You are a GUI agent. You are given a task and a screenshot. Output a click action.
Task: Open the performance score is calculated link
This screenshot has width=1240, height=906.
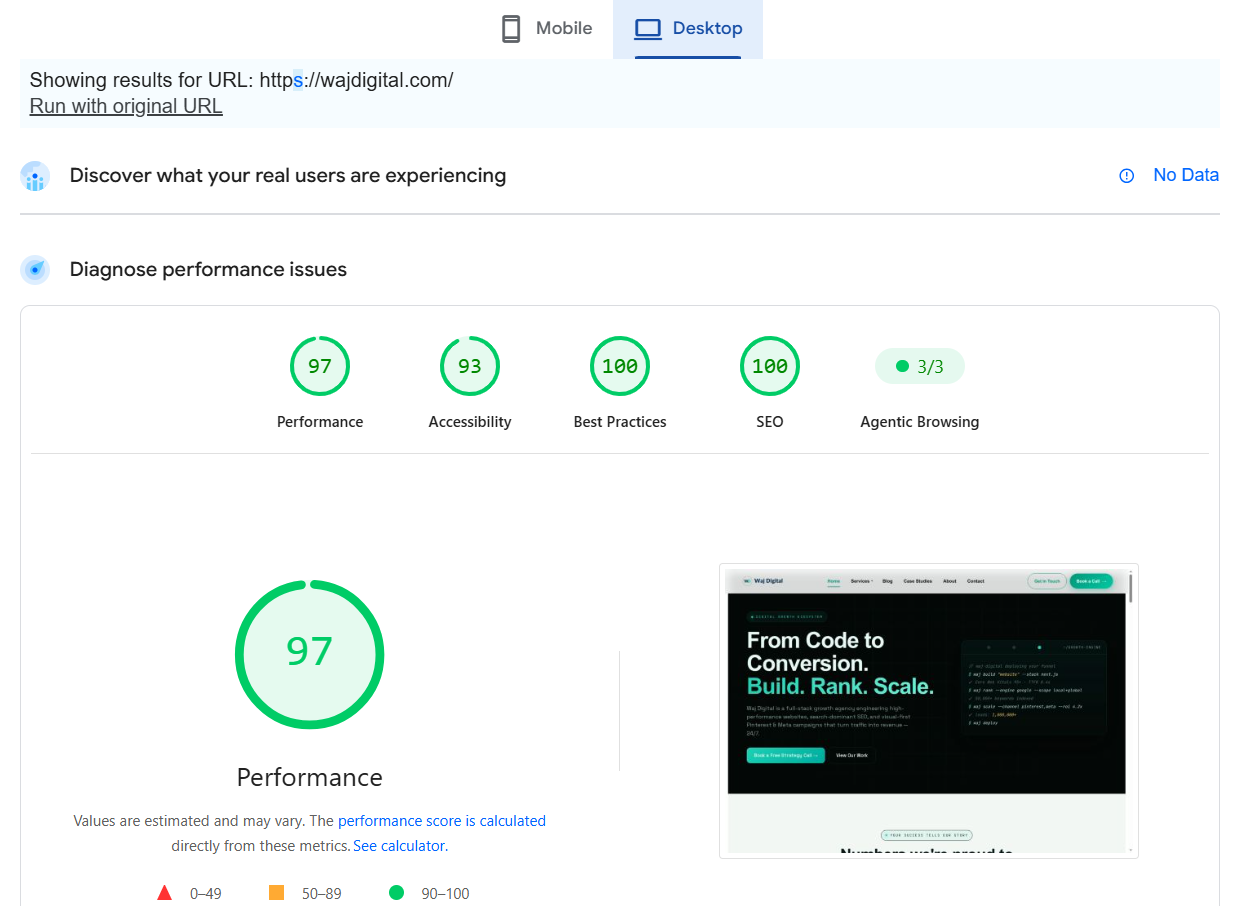tap(442, 821)
